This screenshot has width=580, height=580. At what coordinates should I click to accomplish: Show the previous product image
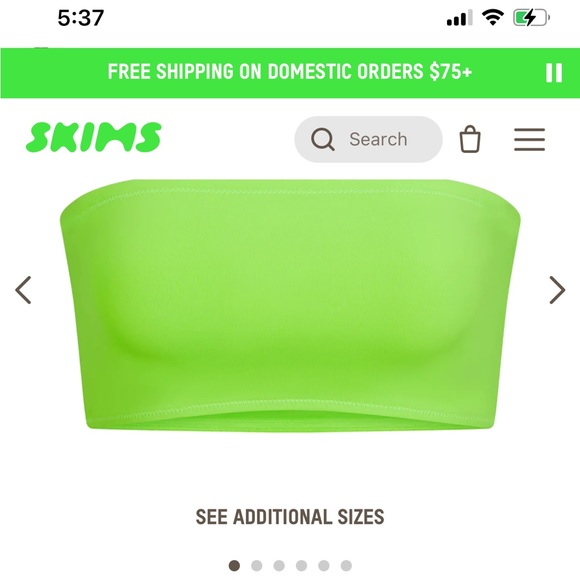(x=23, y=290)
